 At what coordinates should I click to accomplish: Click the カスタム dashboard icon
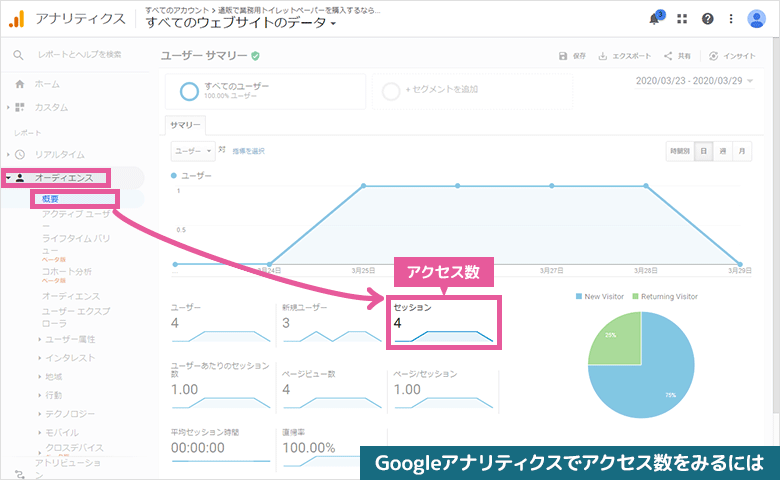tap(19, 107)
